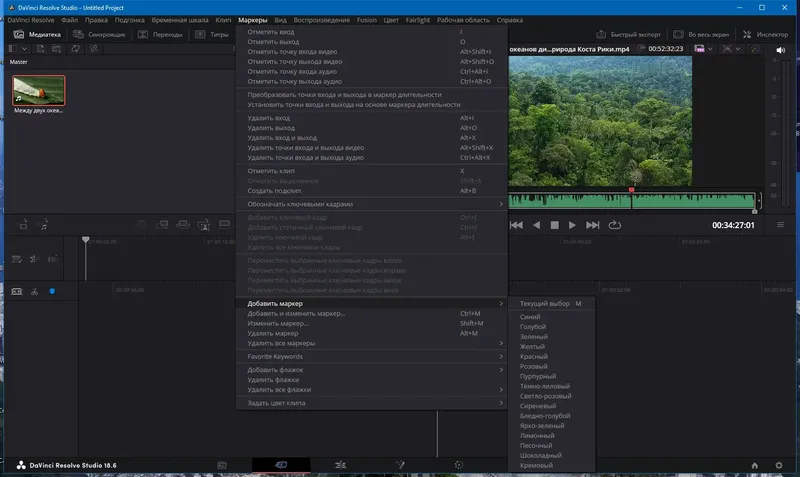Toggle the blue marker flag button in timeline

pos(52,291)
